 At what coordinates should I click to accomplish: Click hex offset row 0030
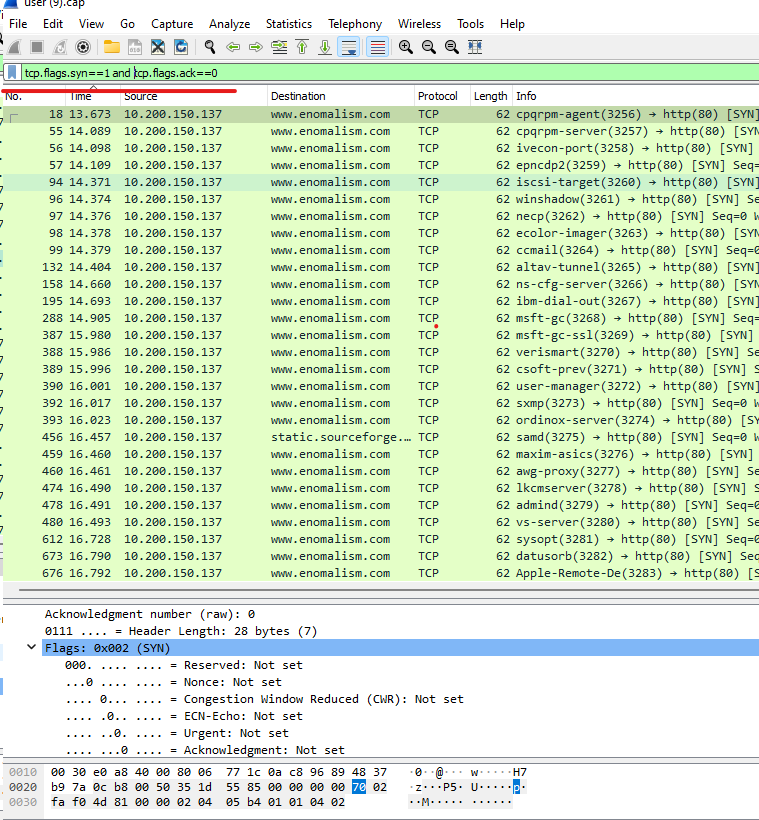23,802
